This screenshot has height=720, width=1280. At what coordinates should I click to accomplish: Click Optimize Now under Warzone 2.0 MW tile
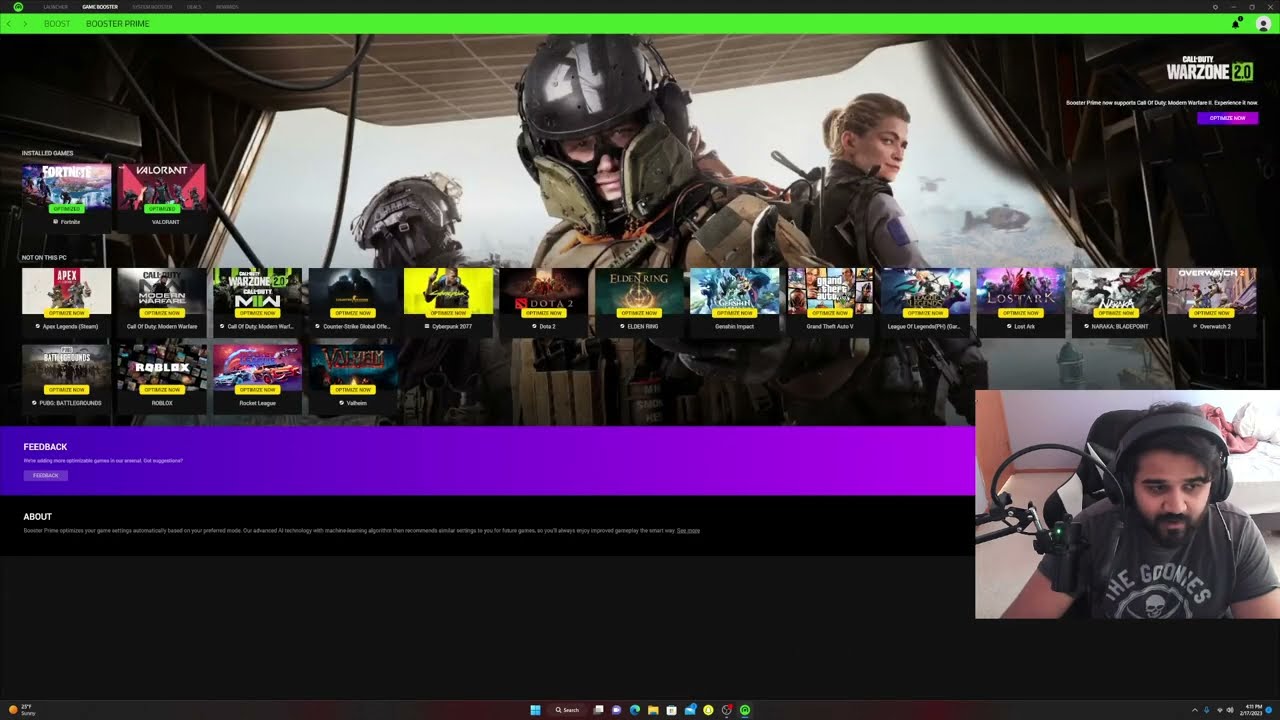coord(257,313)
